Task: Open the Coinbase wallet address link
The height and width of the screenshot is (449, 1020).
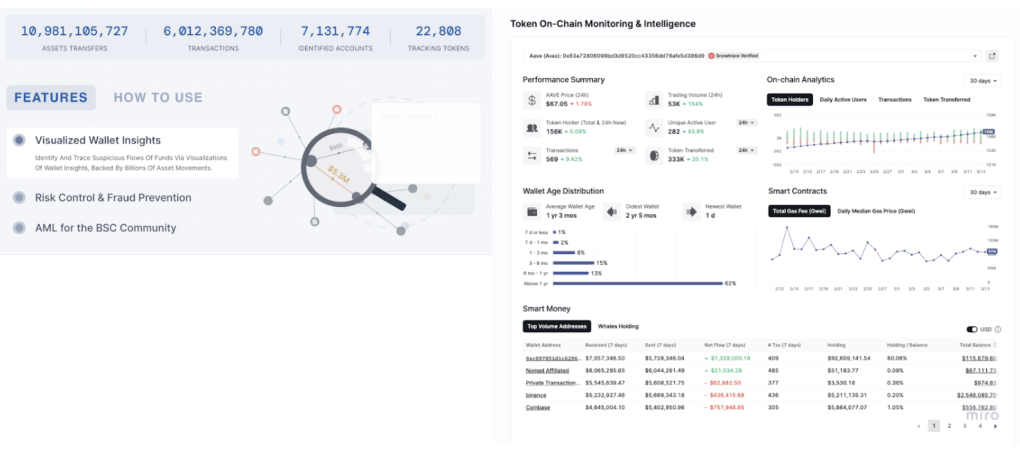Action: click(x=539, y=407)
